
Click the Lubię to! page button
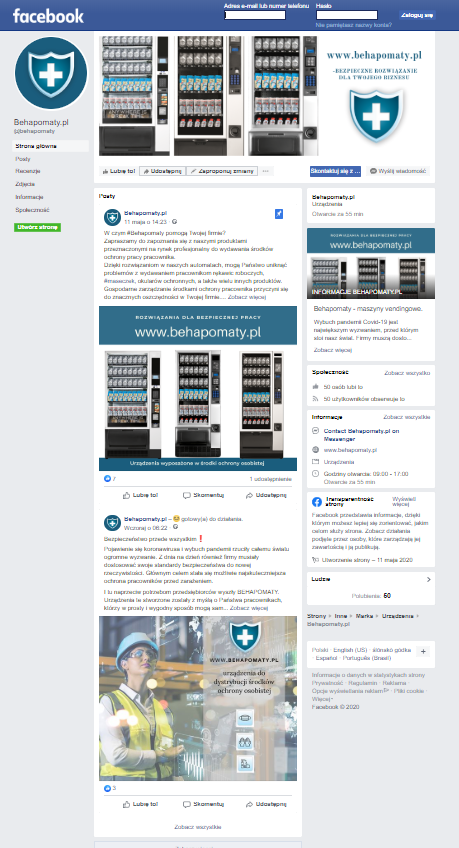pos(118,171)
